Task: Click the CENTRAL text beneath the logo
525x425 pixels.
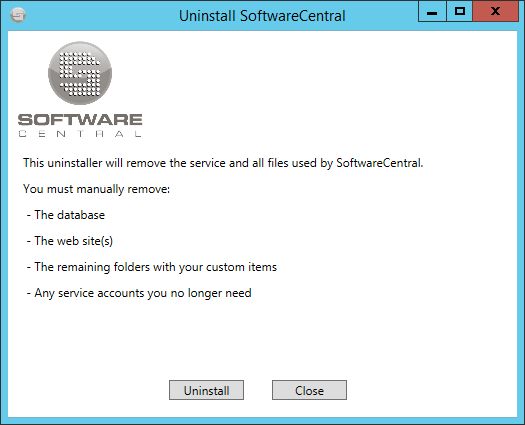Action: [80, 134]
